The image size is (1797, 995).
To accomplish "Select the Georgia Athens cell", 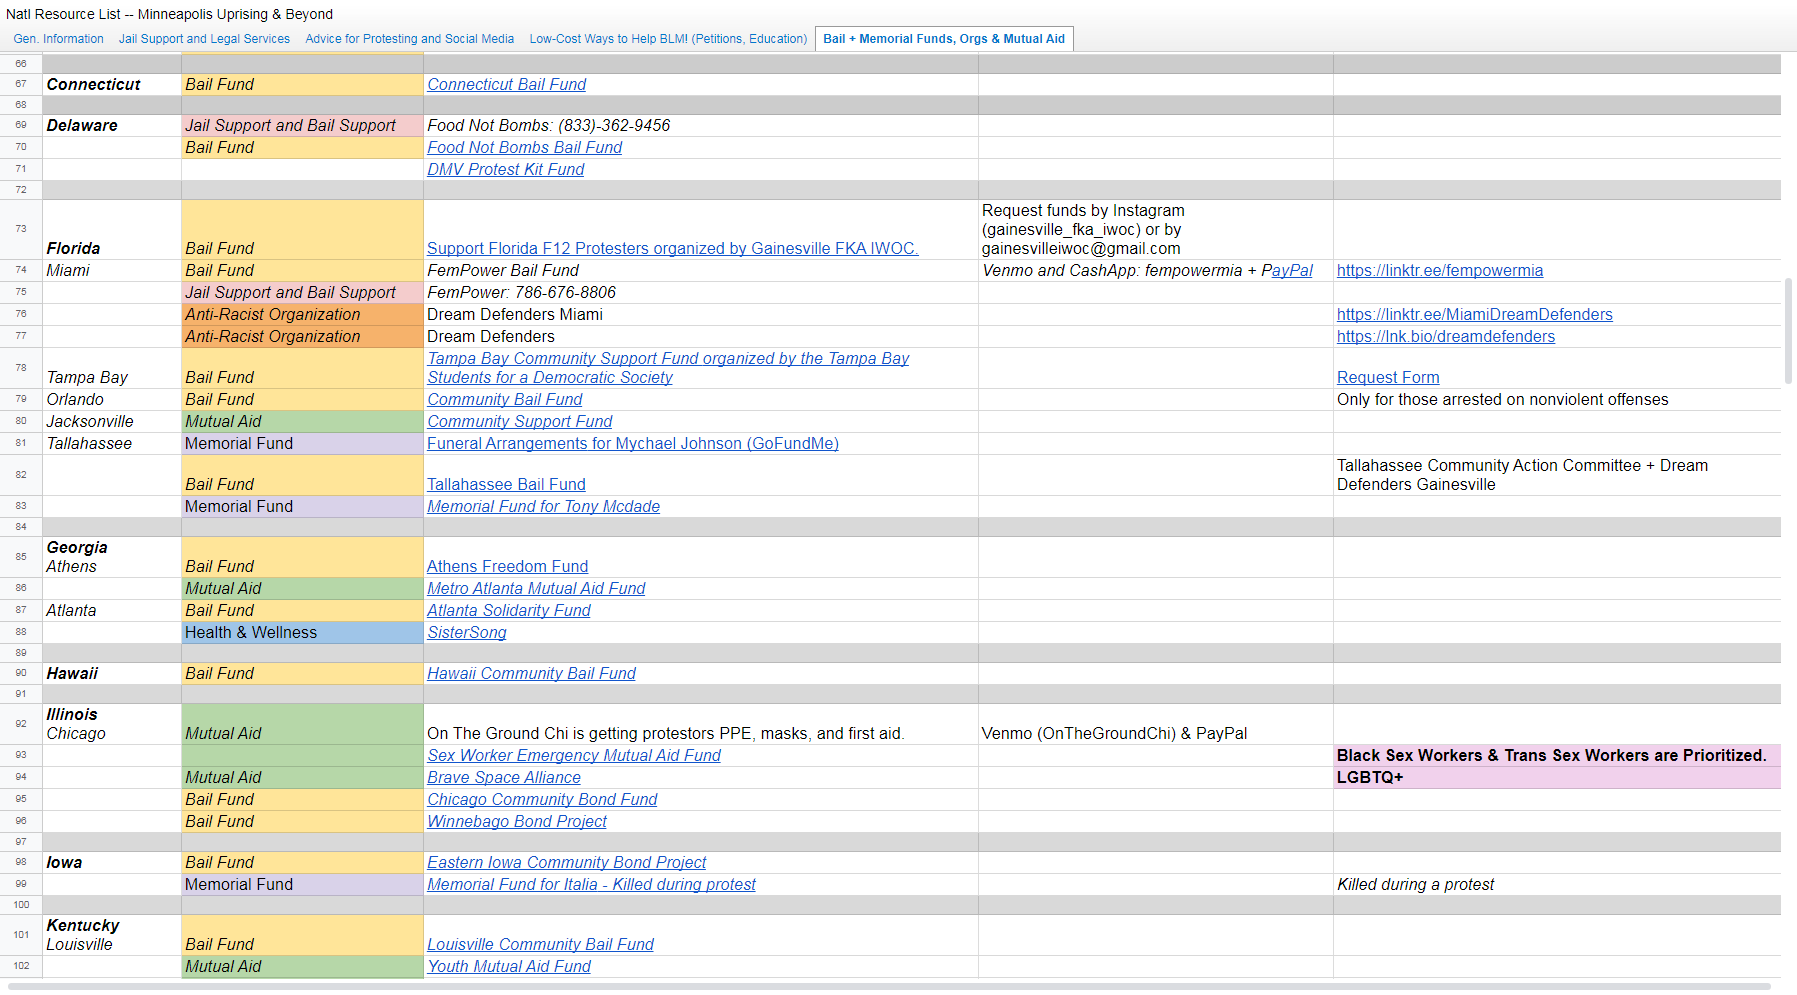I will click(112, 557).
